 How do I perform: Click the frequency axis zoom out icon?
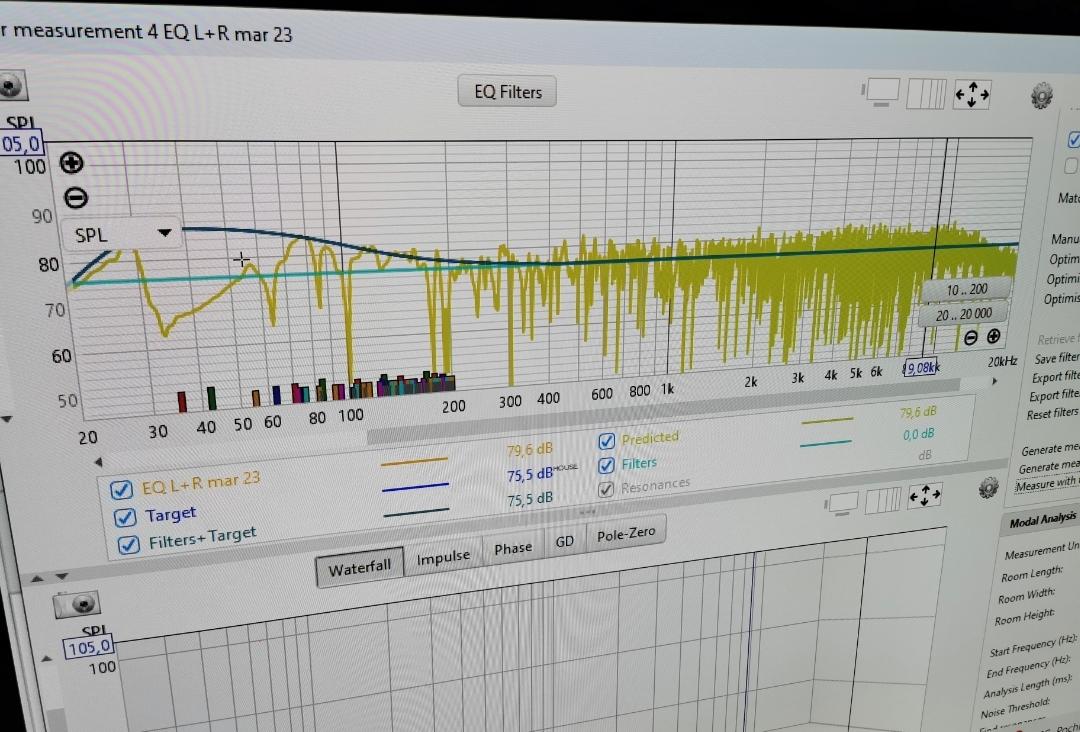[970, 338]
